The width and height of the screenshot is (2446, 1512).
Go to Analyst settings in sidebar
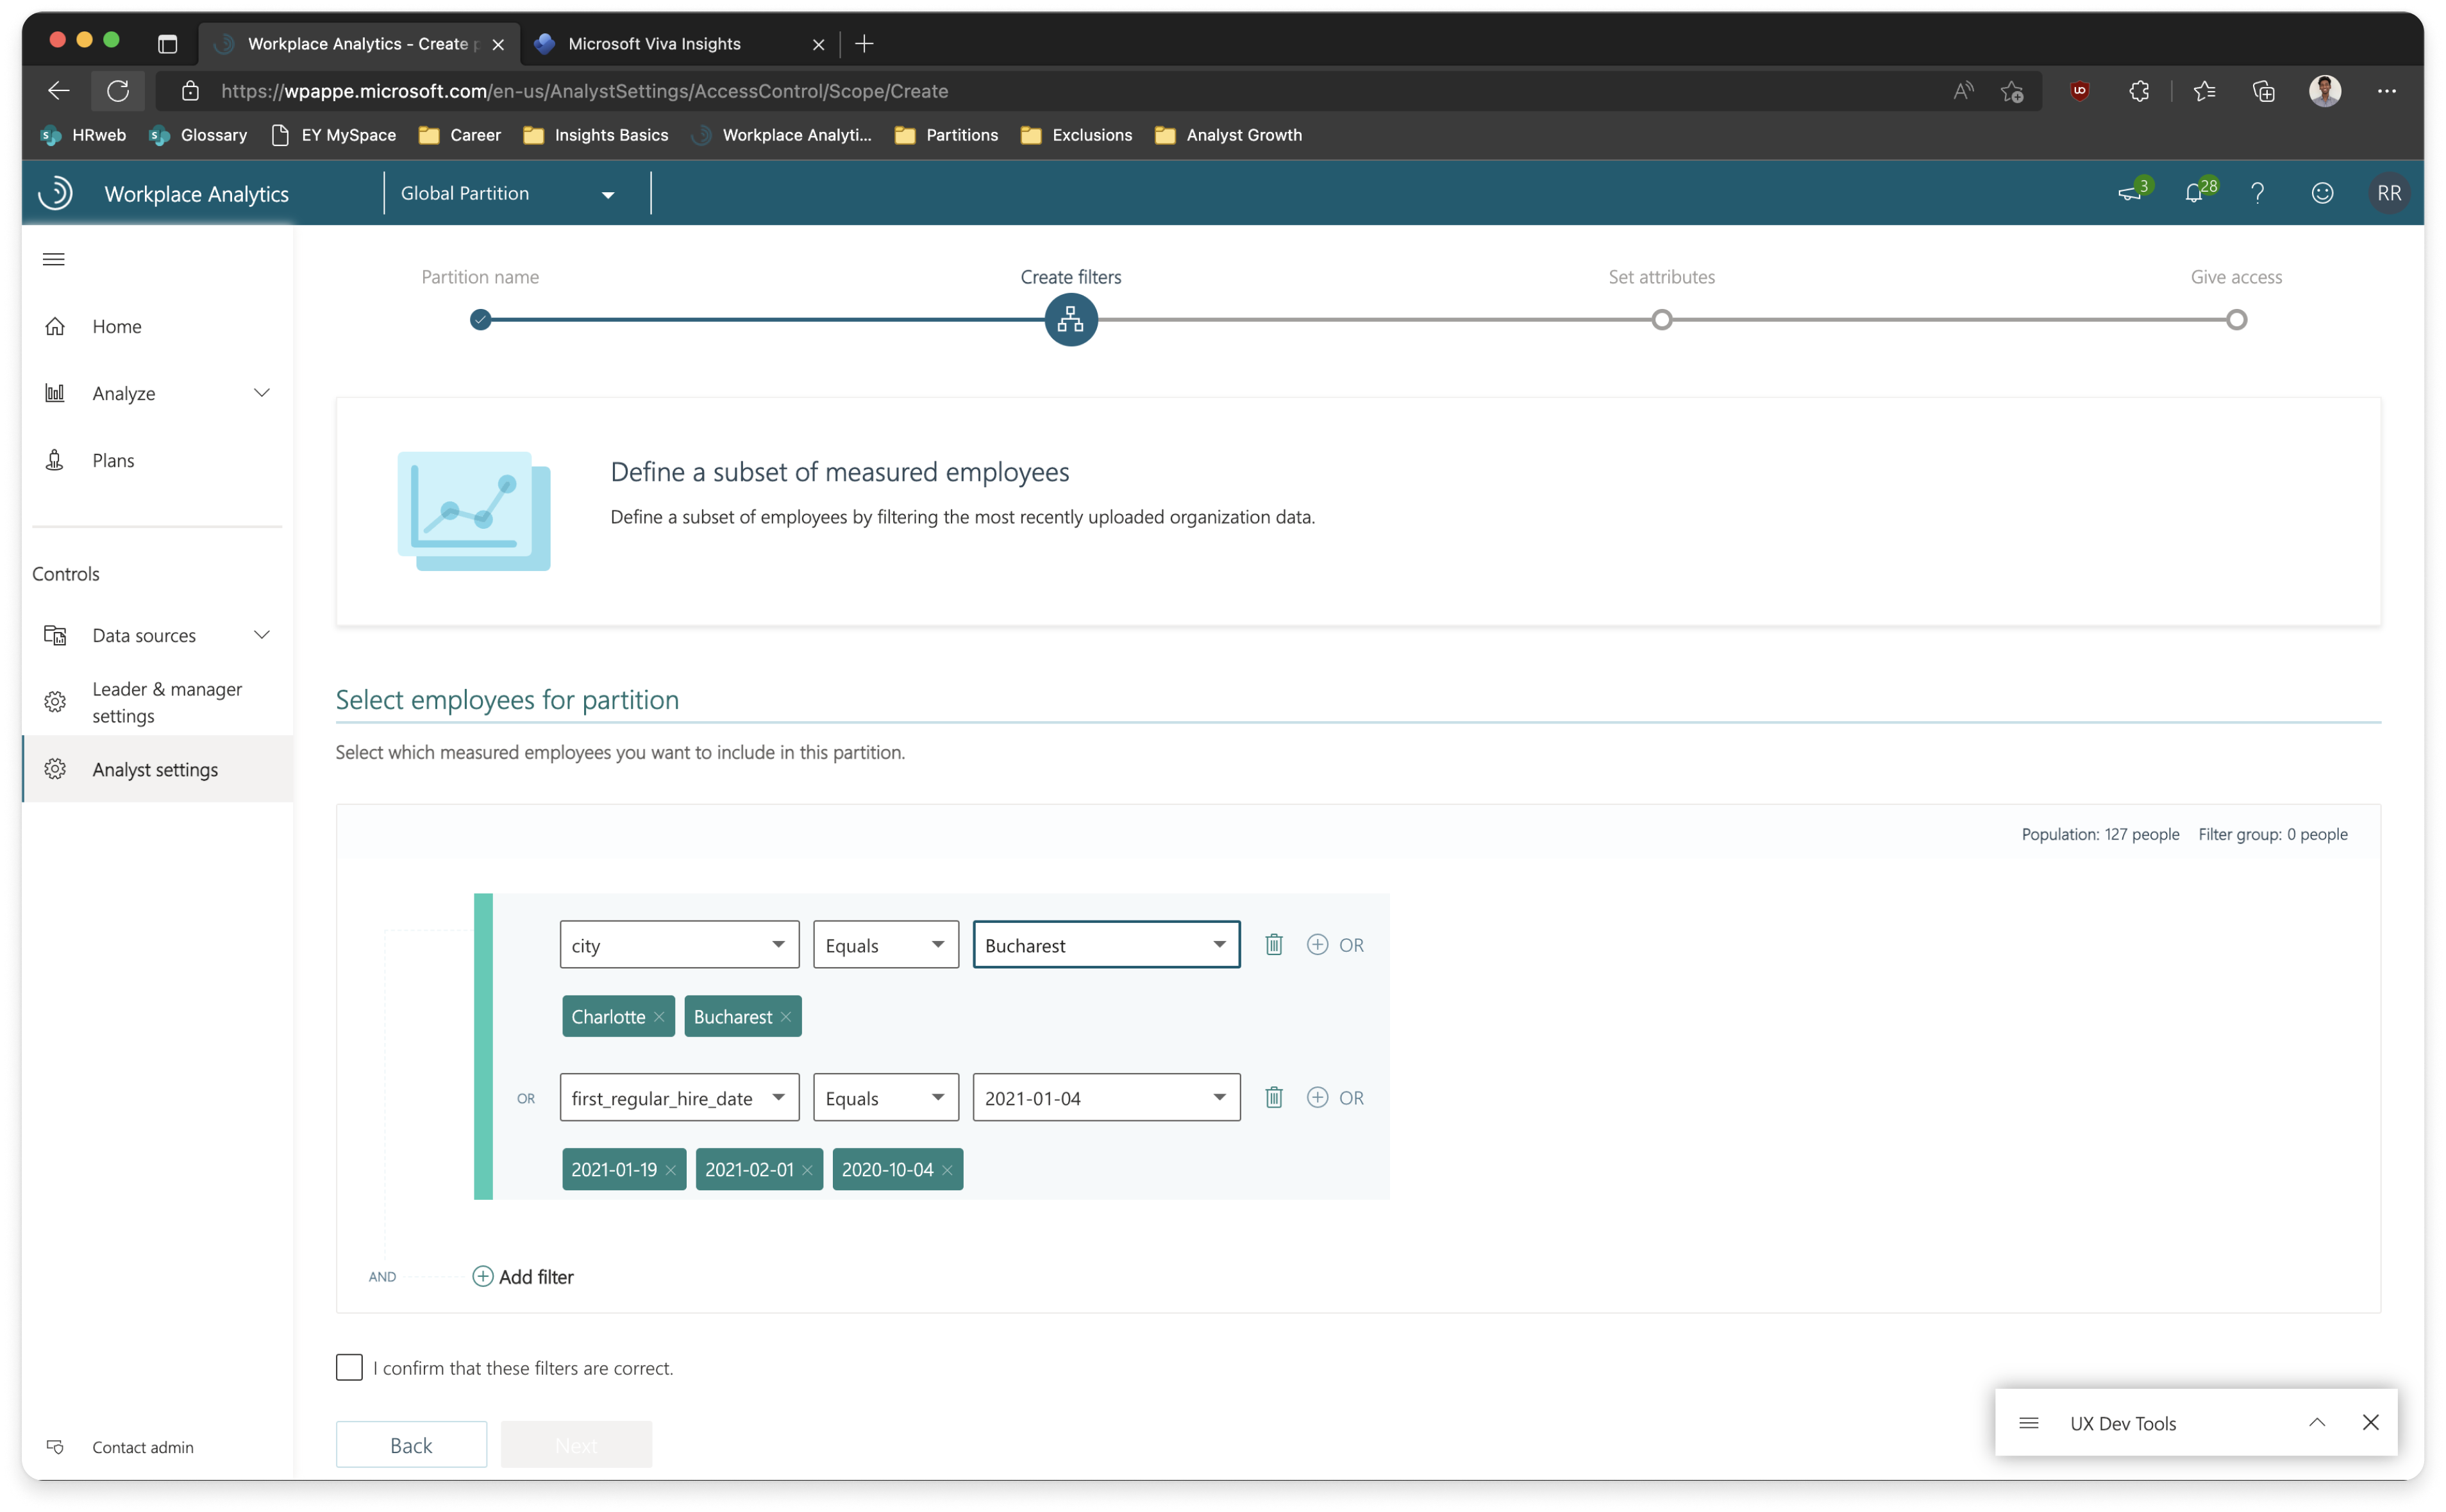(x=155, y=769)
